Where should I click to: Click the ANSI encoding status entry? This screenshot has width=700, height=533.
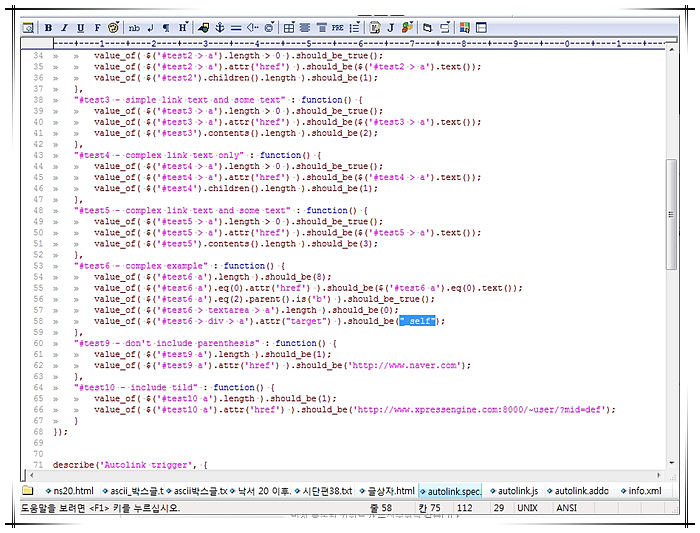567,508
